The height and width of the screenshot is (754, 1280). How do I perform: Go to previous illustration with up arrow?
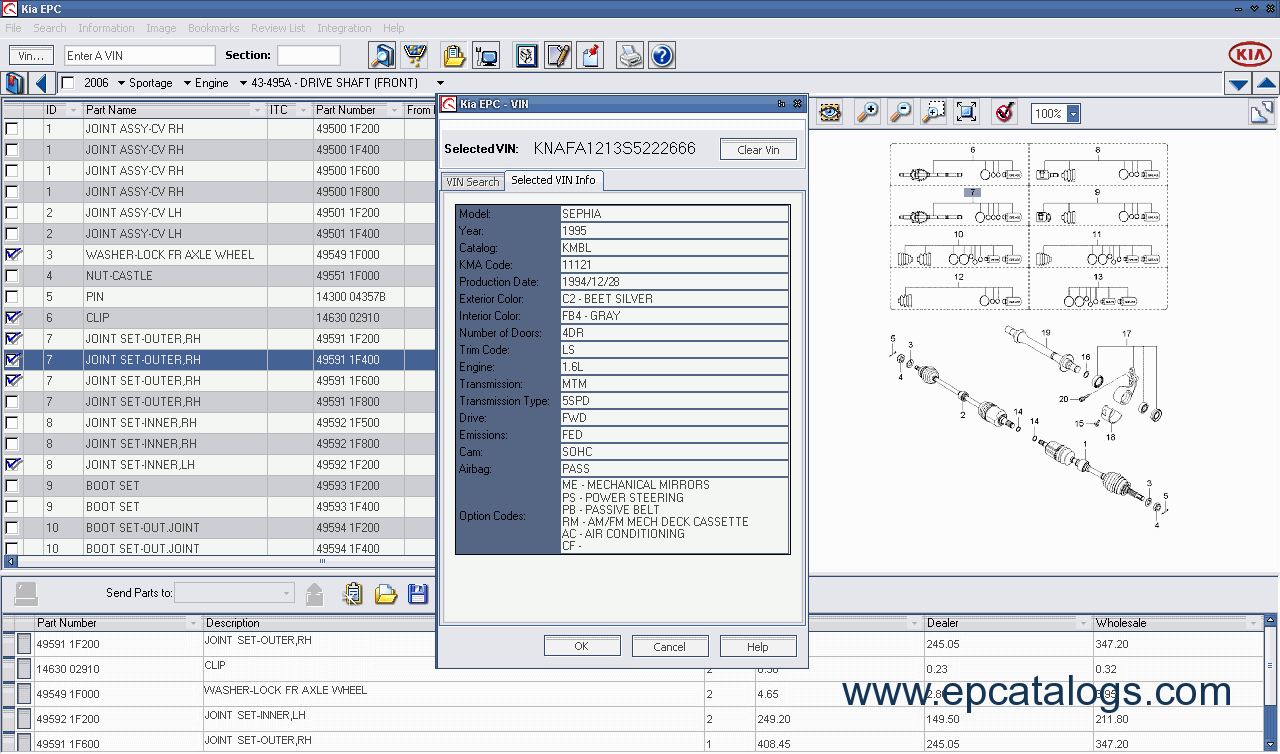(x=1266, y=84)
